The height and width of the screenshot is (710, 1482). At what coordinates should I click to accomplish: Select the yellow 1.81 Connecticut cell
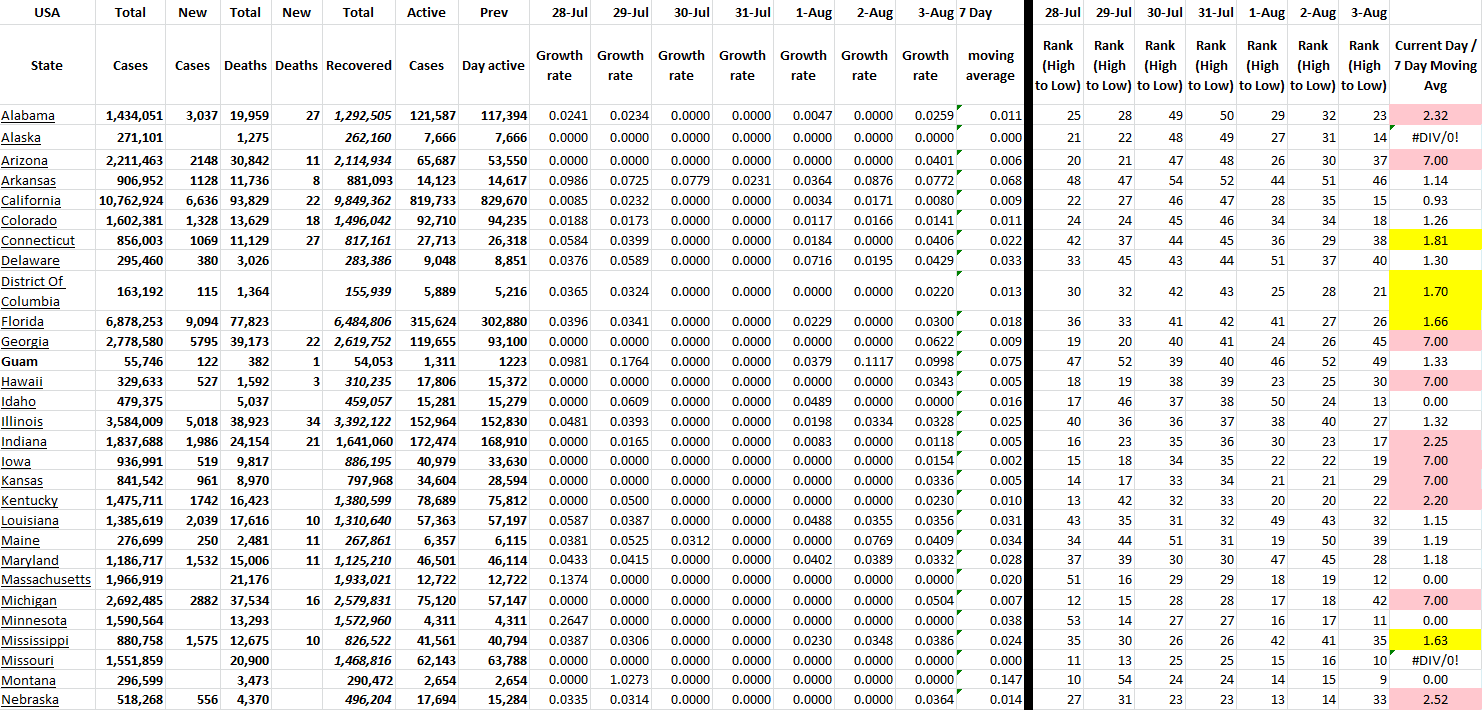(1435, 241)
